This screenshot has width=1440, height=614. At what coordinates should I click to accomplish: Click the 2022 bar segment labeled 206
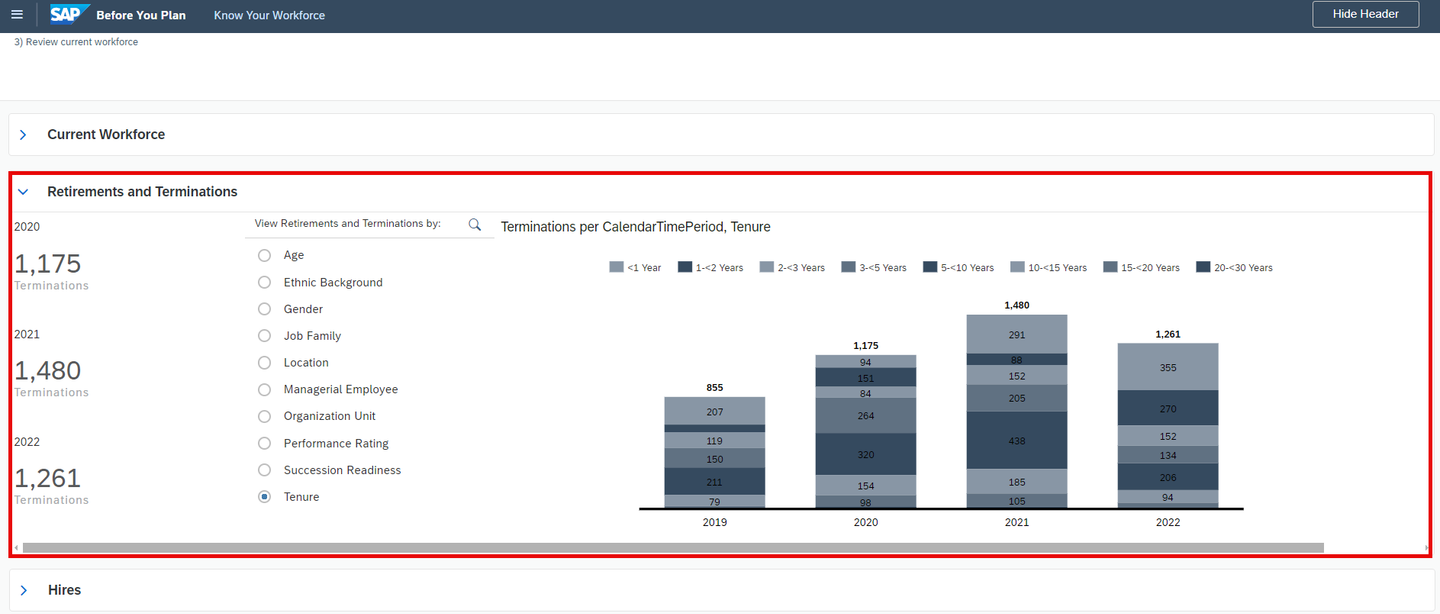coord(1168,477)
